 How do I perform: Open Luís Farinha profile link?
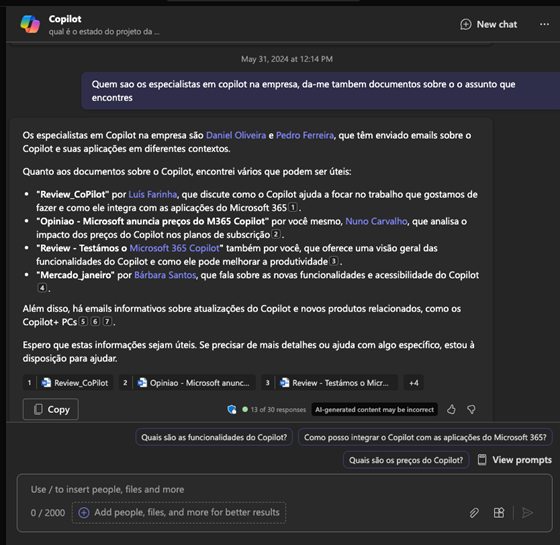click(152, 194)
